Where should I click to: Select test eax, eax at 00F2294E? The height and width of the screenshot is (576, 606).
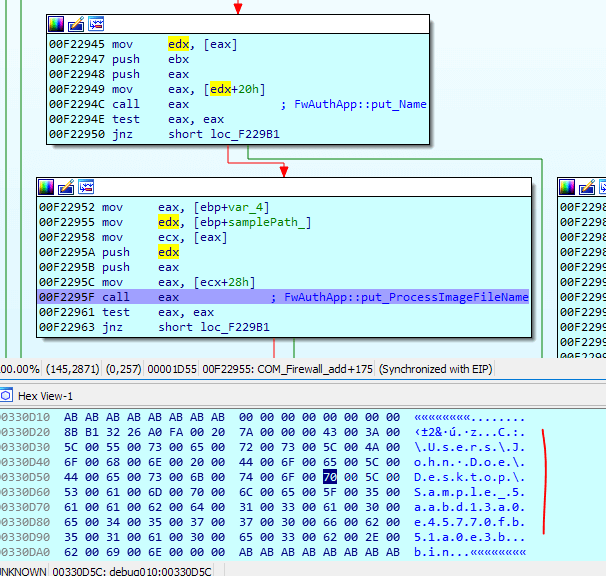[x=136, y=119]
